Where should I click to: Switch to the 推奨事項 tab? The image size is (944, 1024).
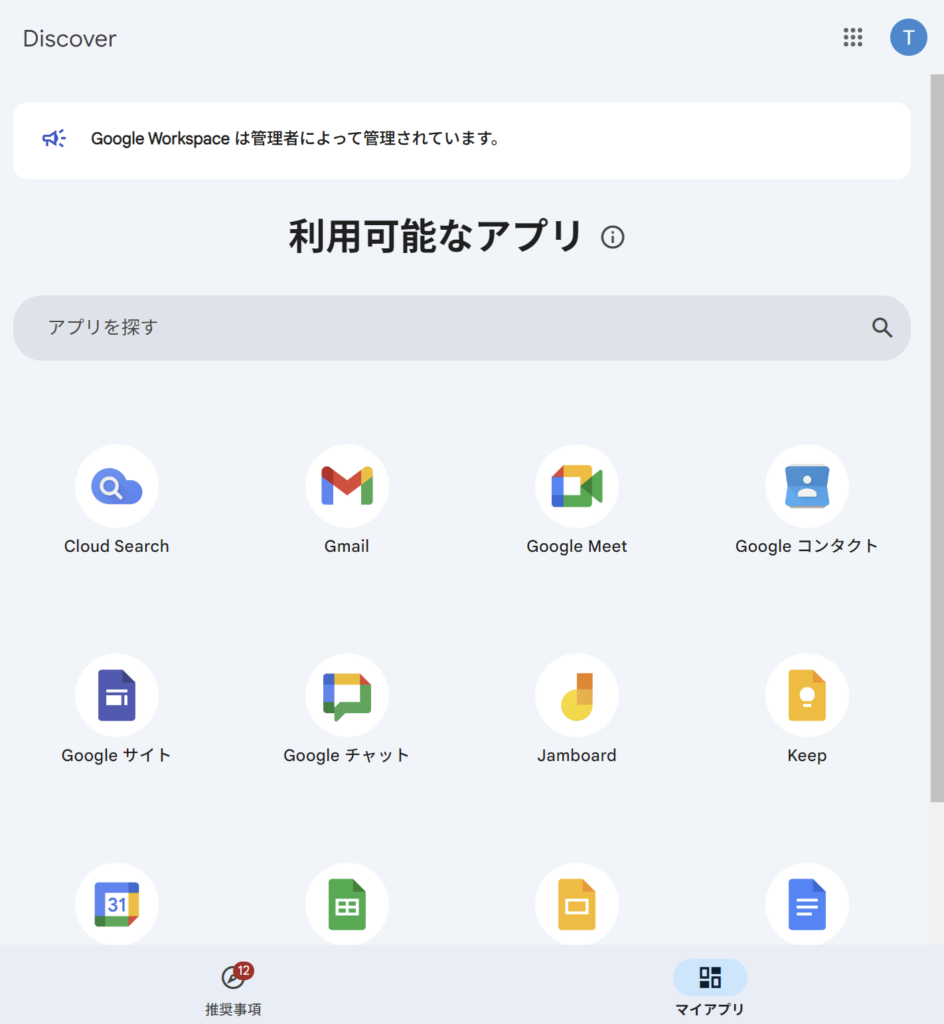coord(234,988)
